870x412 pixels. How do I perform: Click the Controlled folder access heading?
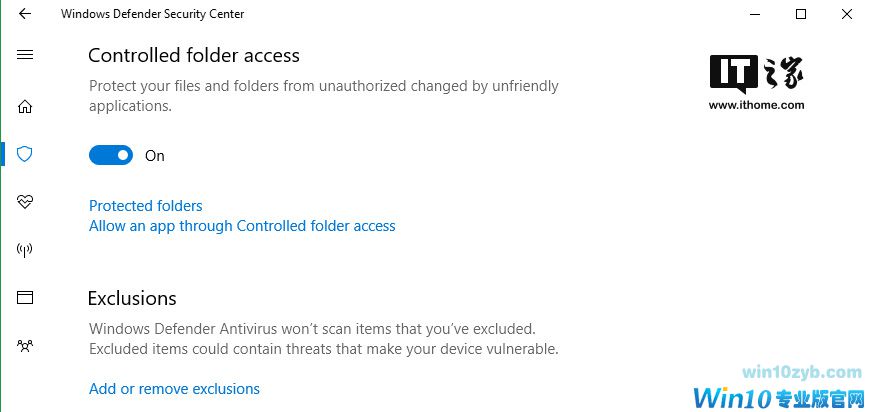point(193,56)
